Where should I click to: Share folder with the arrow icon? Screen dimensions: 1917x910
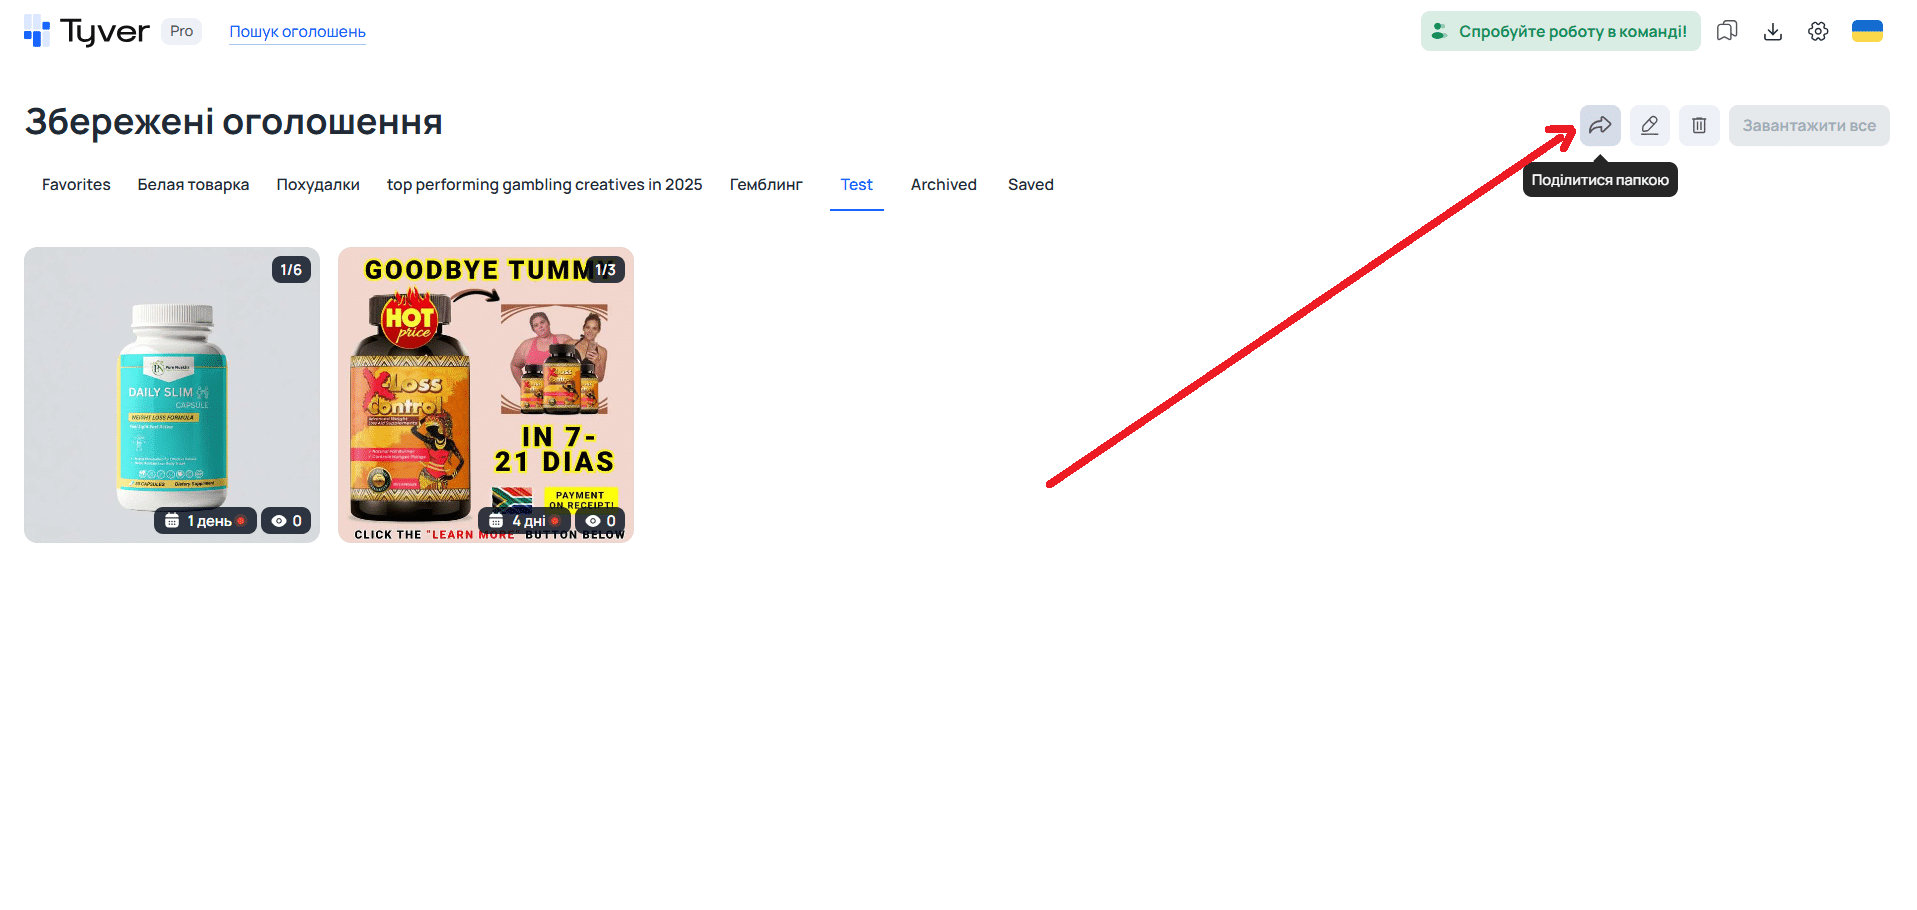tap(1600, 125)
